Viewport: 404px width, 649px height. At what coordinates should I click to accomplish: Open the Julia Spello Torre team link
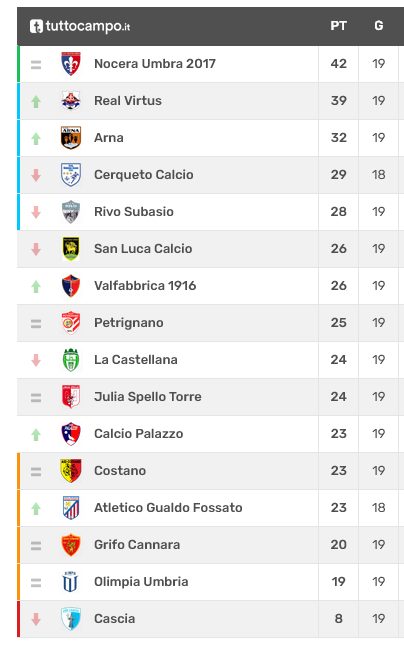click(x=148, y=397)
